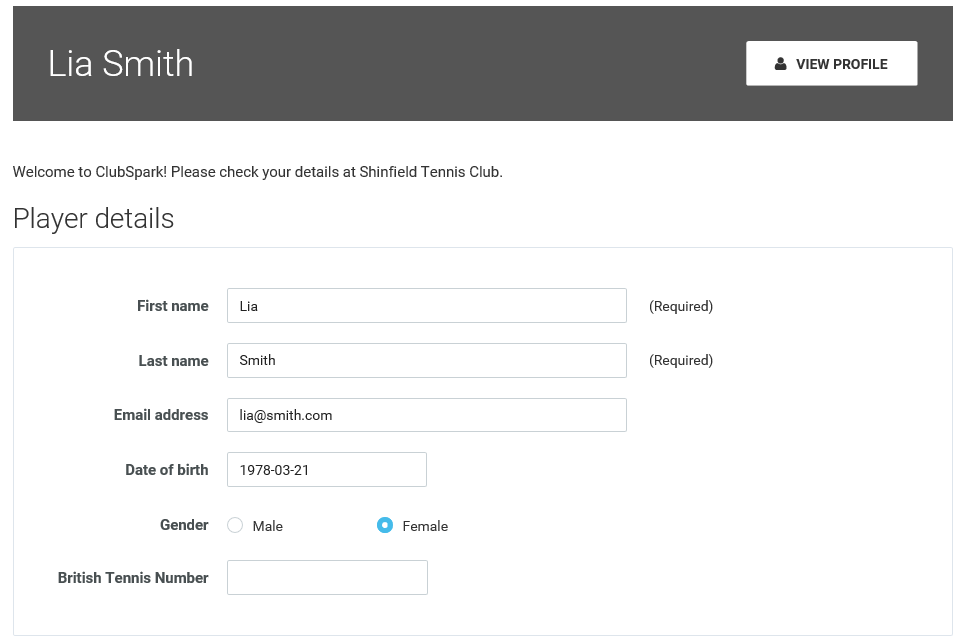The image size is (964, 644).
Task: Click the "British Tennis Number" label
Action: [x=133, y=578]
